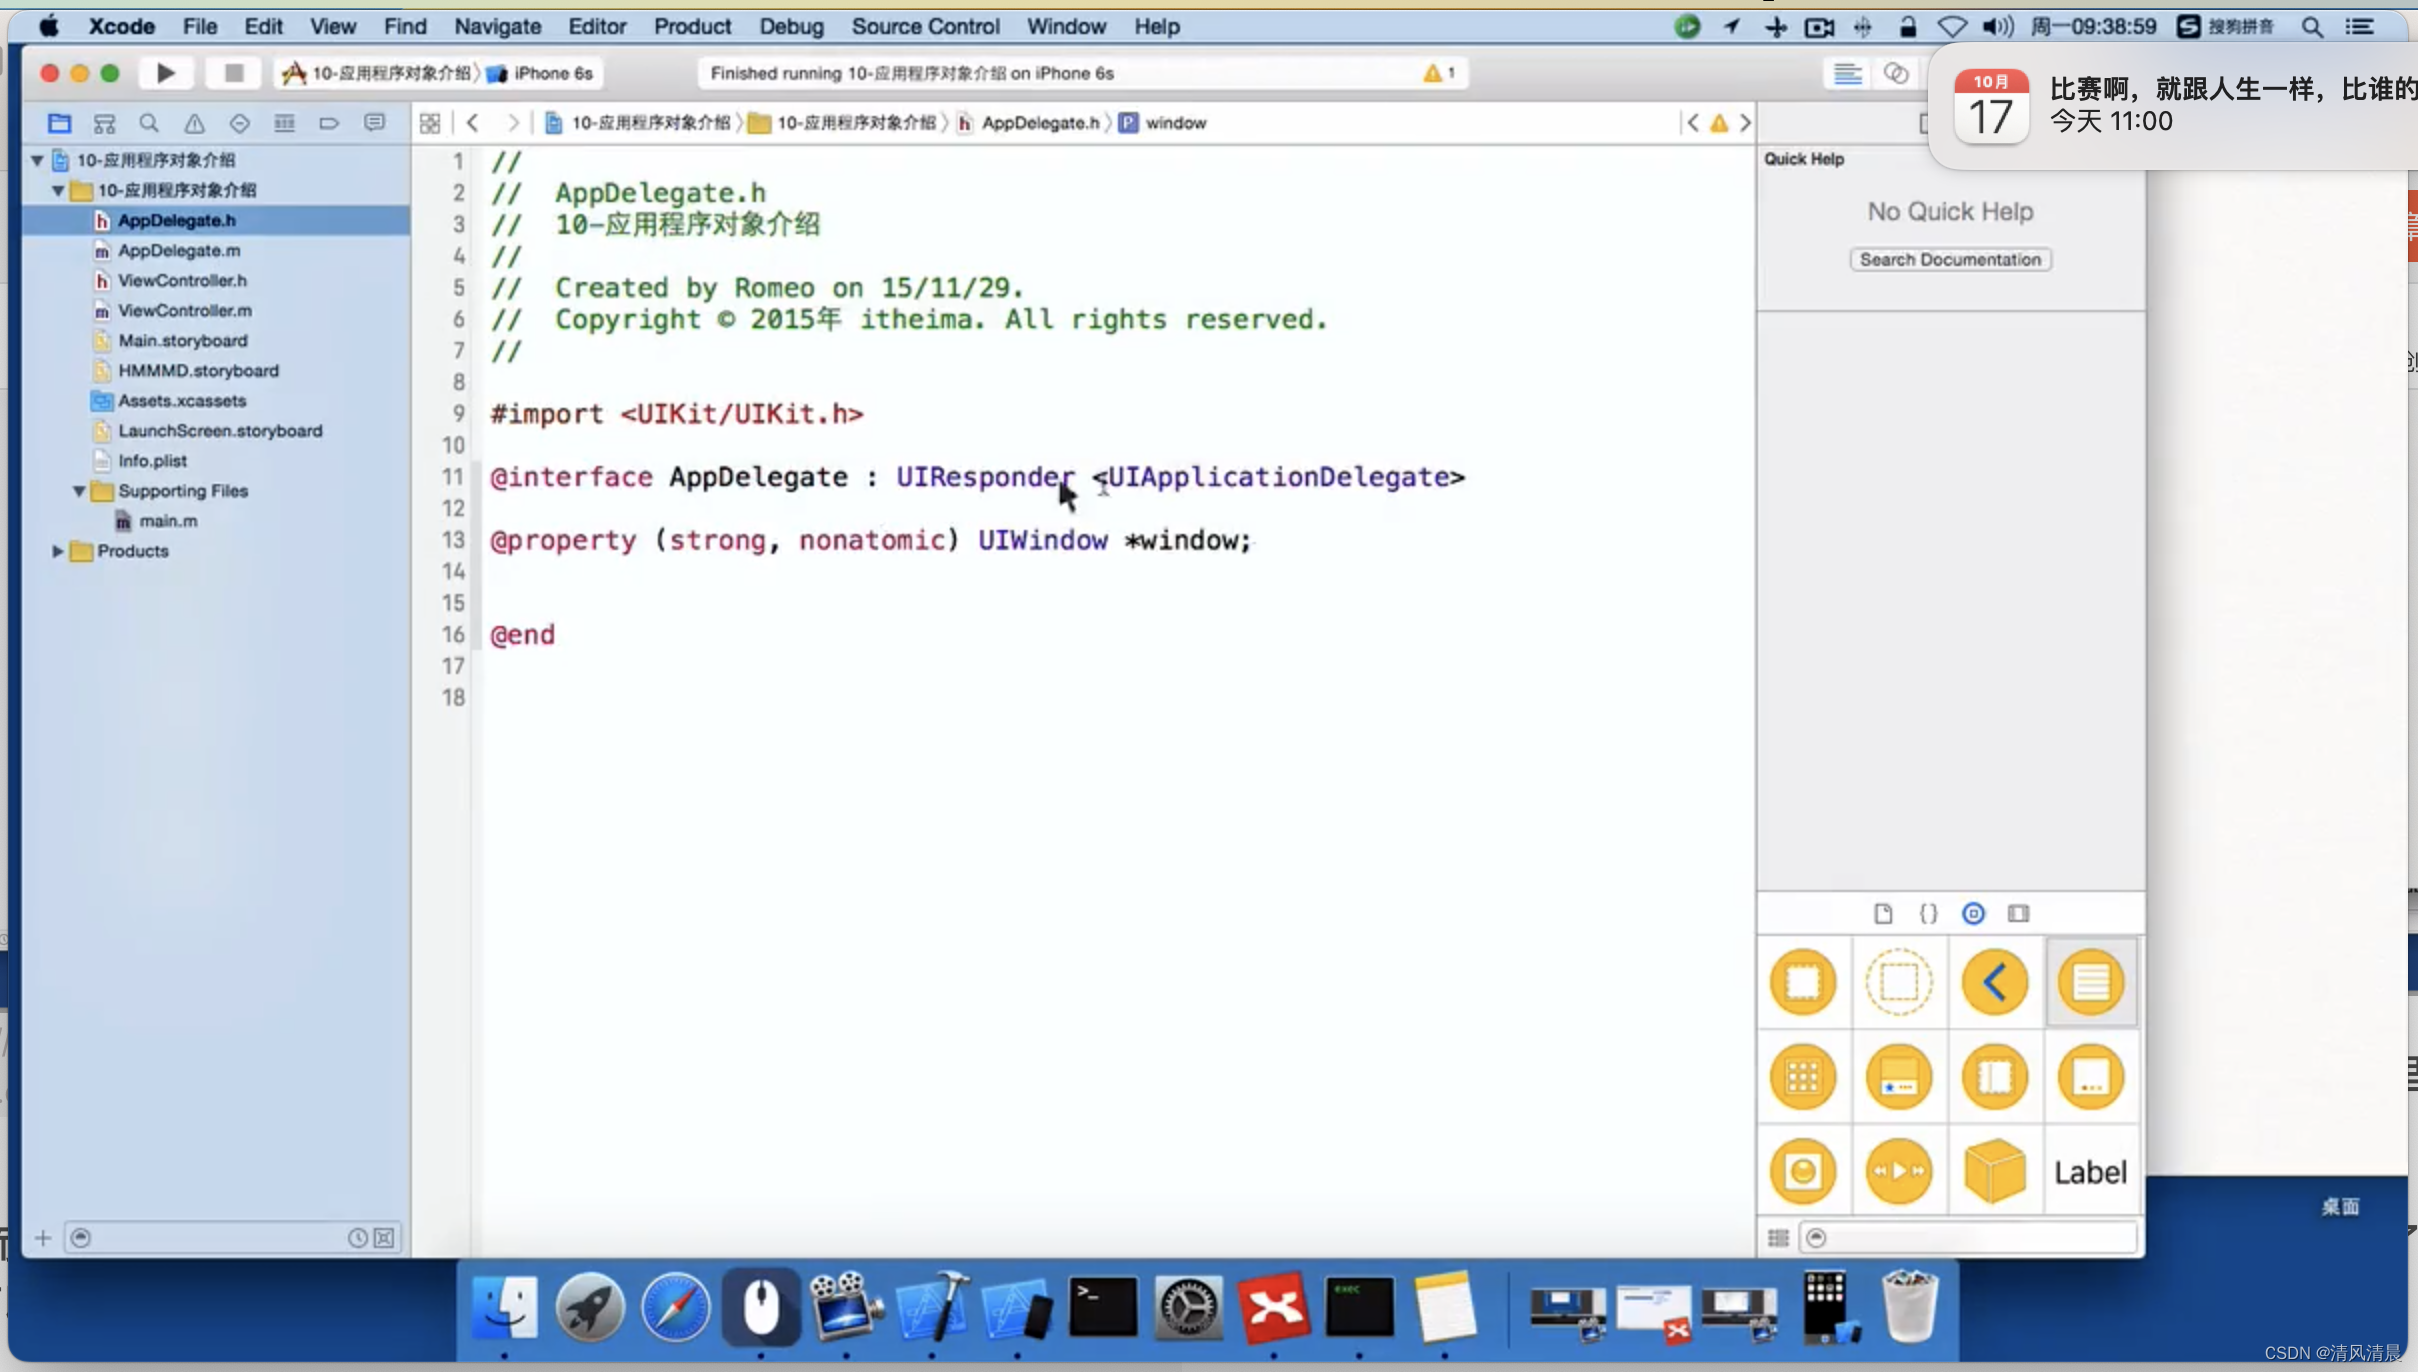This screenshot has height=1372, width=2418.
Task: Show the Project navigator folder icon
Action: [59, 123]
